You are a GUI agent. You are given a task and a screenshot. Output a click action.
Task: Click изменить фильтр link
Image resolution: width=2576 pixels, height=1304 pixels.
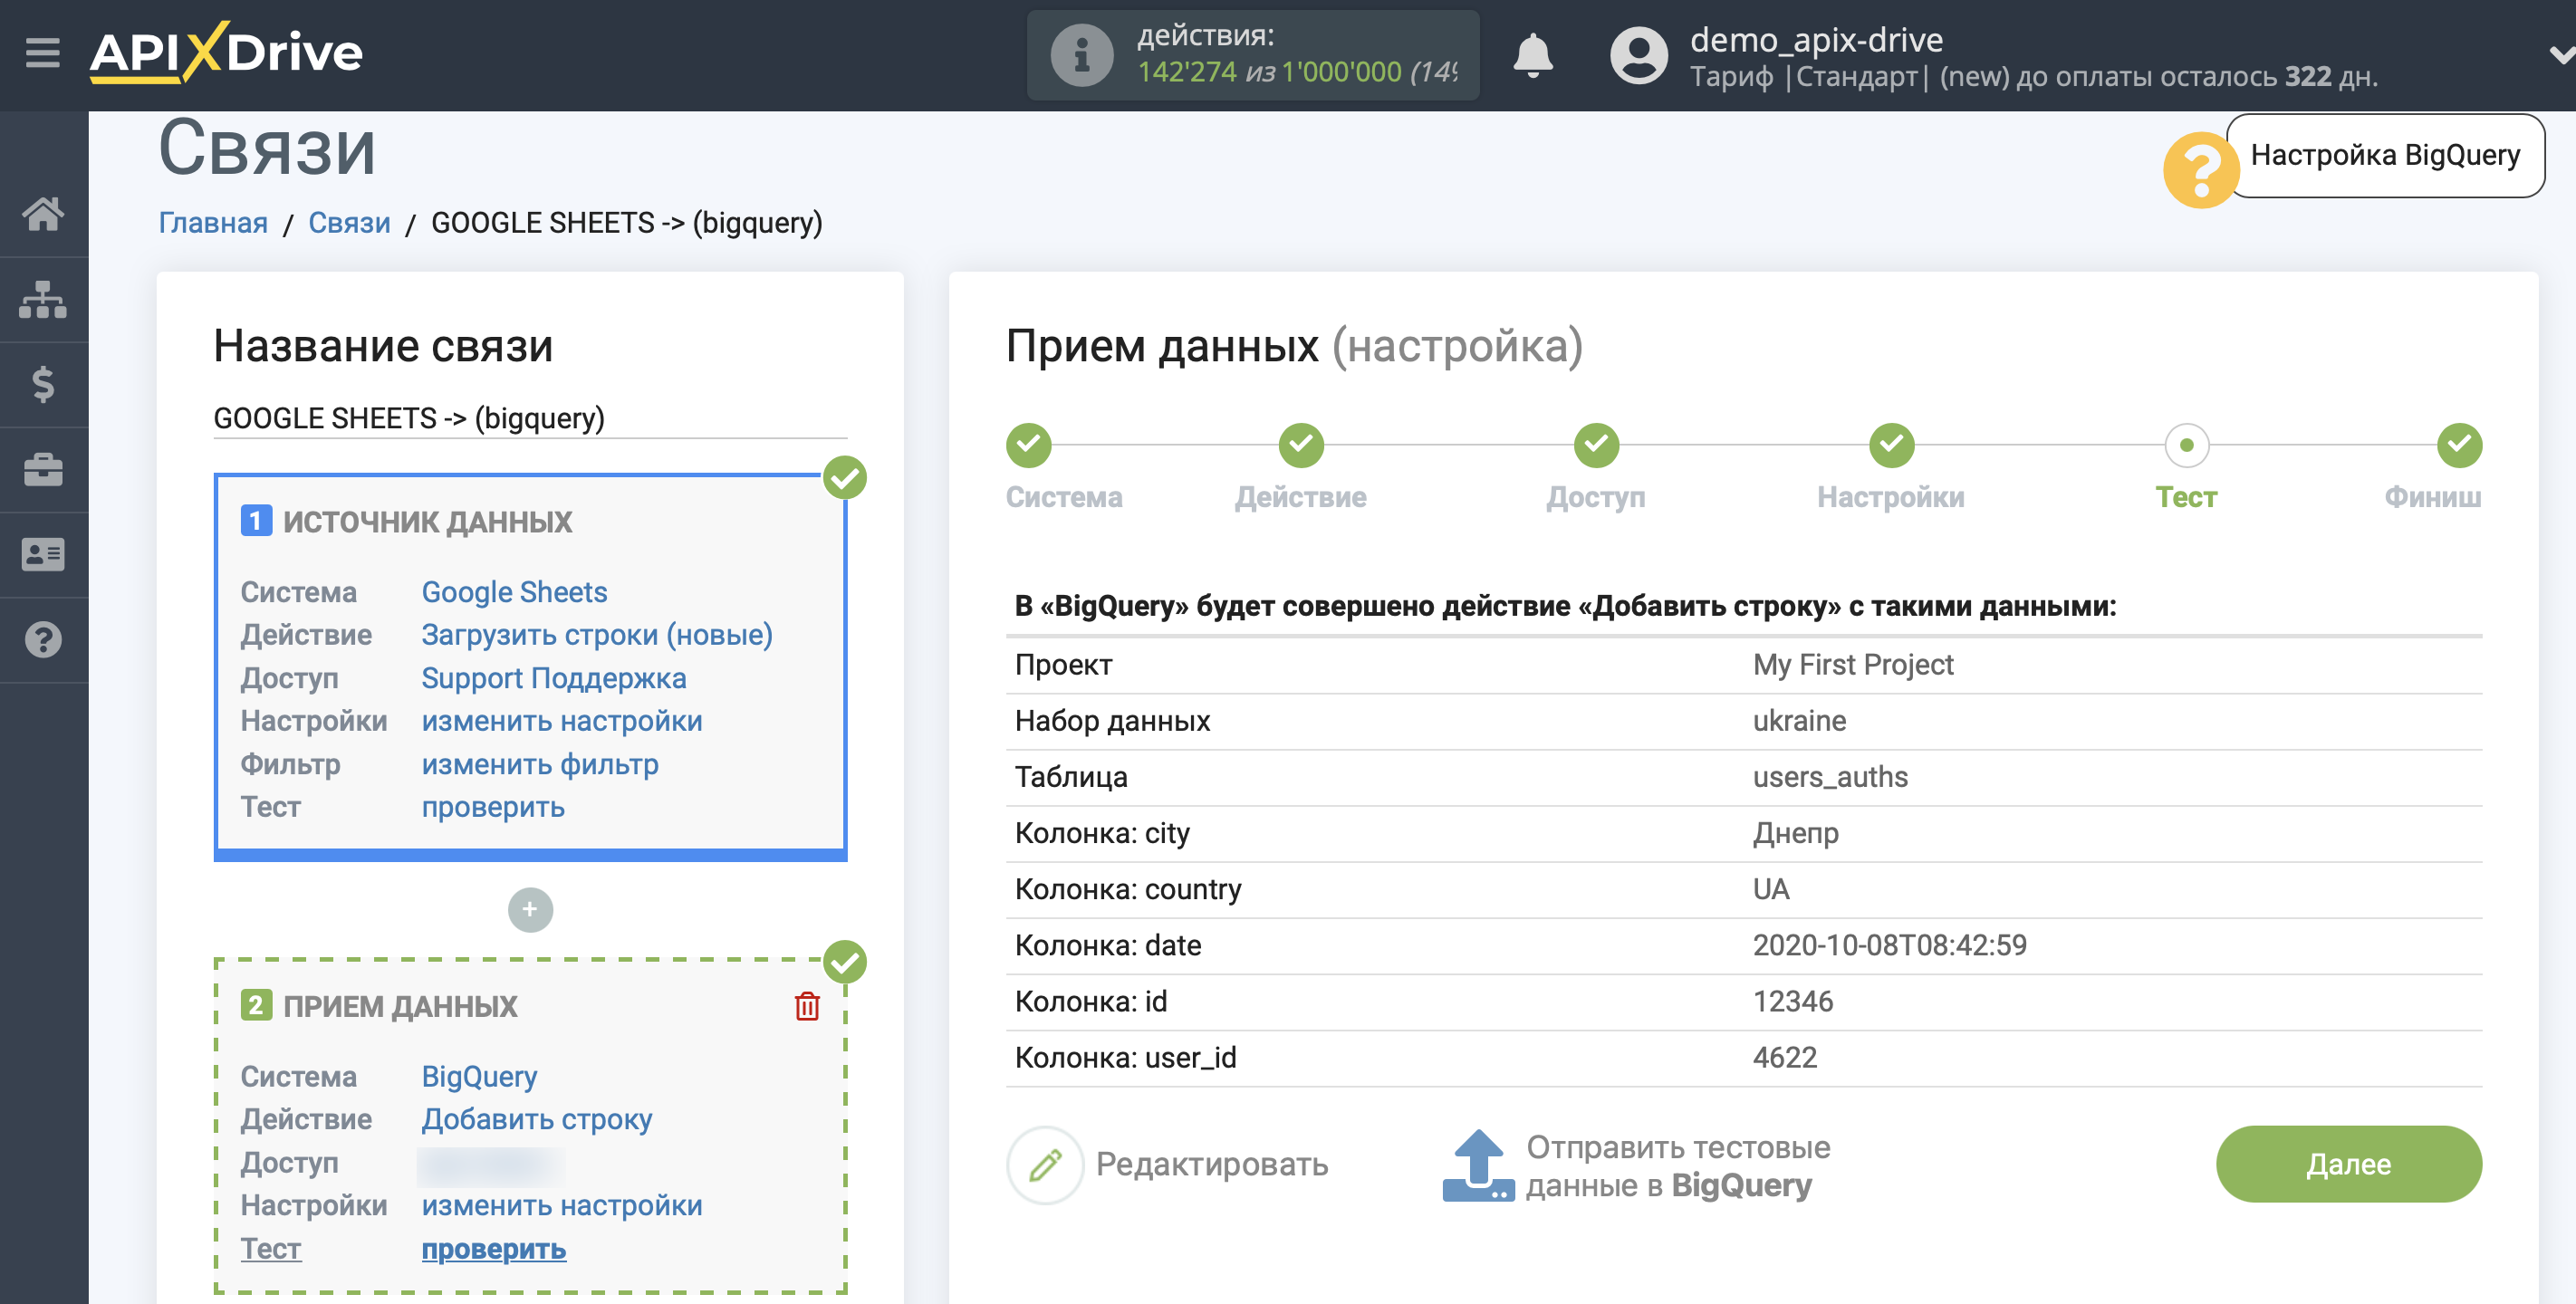pos(540,764)
